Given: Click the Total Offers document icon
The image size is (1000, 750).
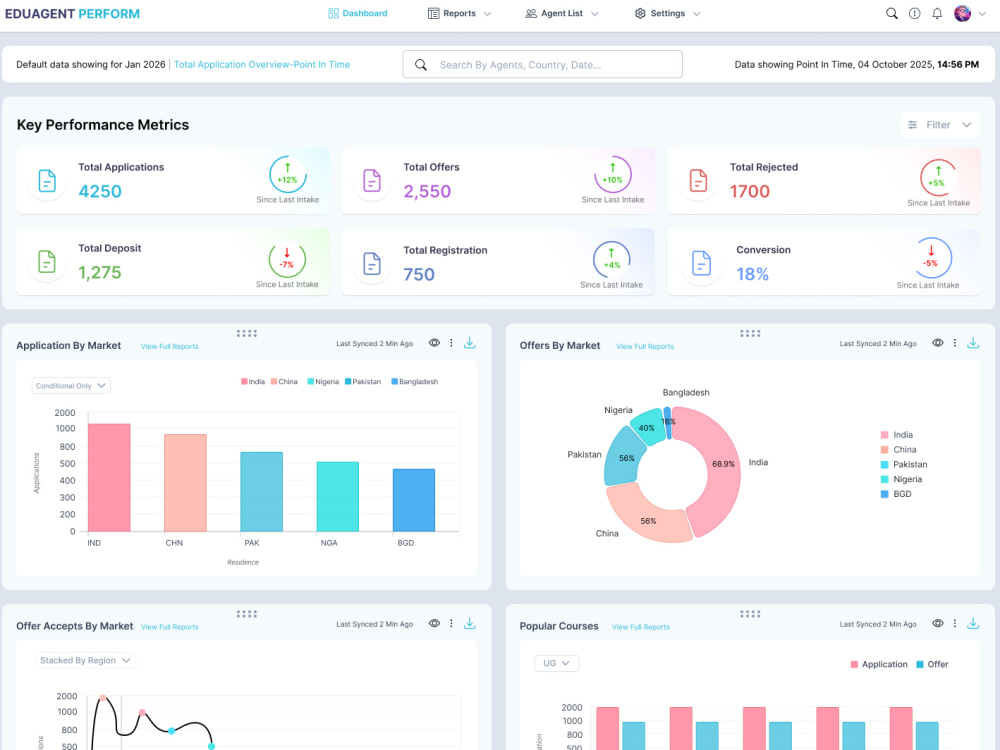Looking at the screenshot, I should click(x=372, y=181).
